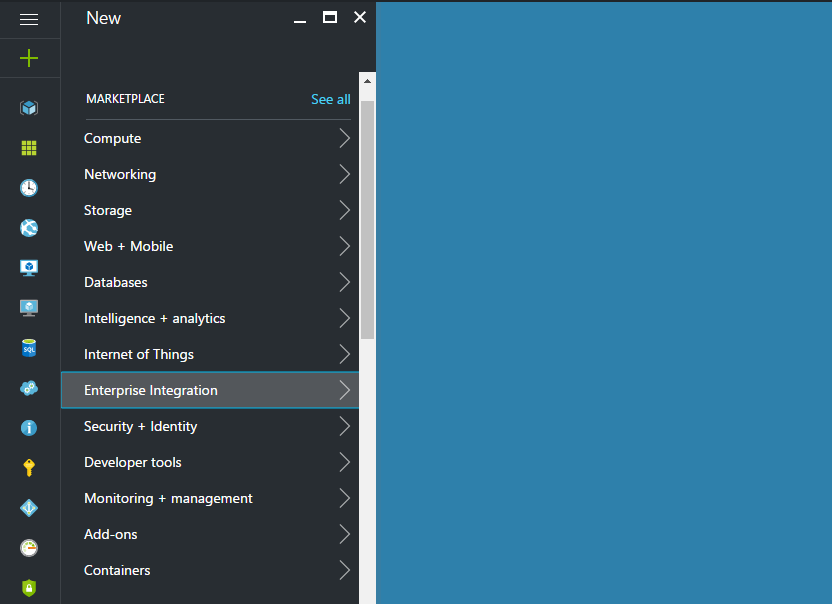This screenshot has height=604, width=832.
Task: Select the Databases category
Action: pos(210,282)
